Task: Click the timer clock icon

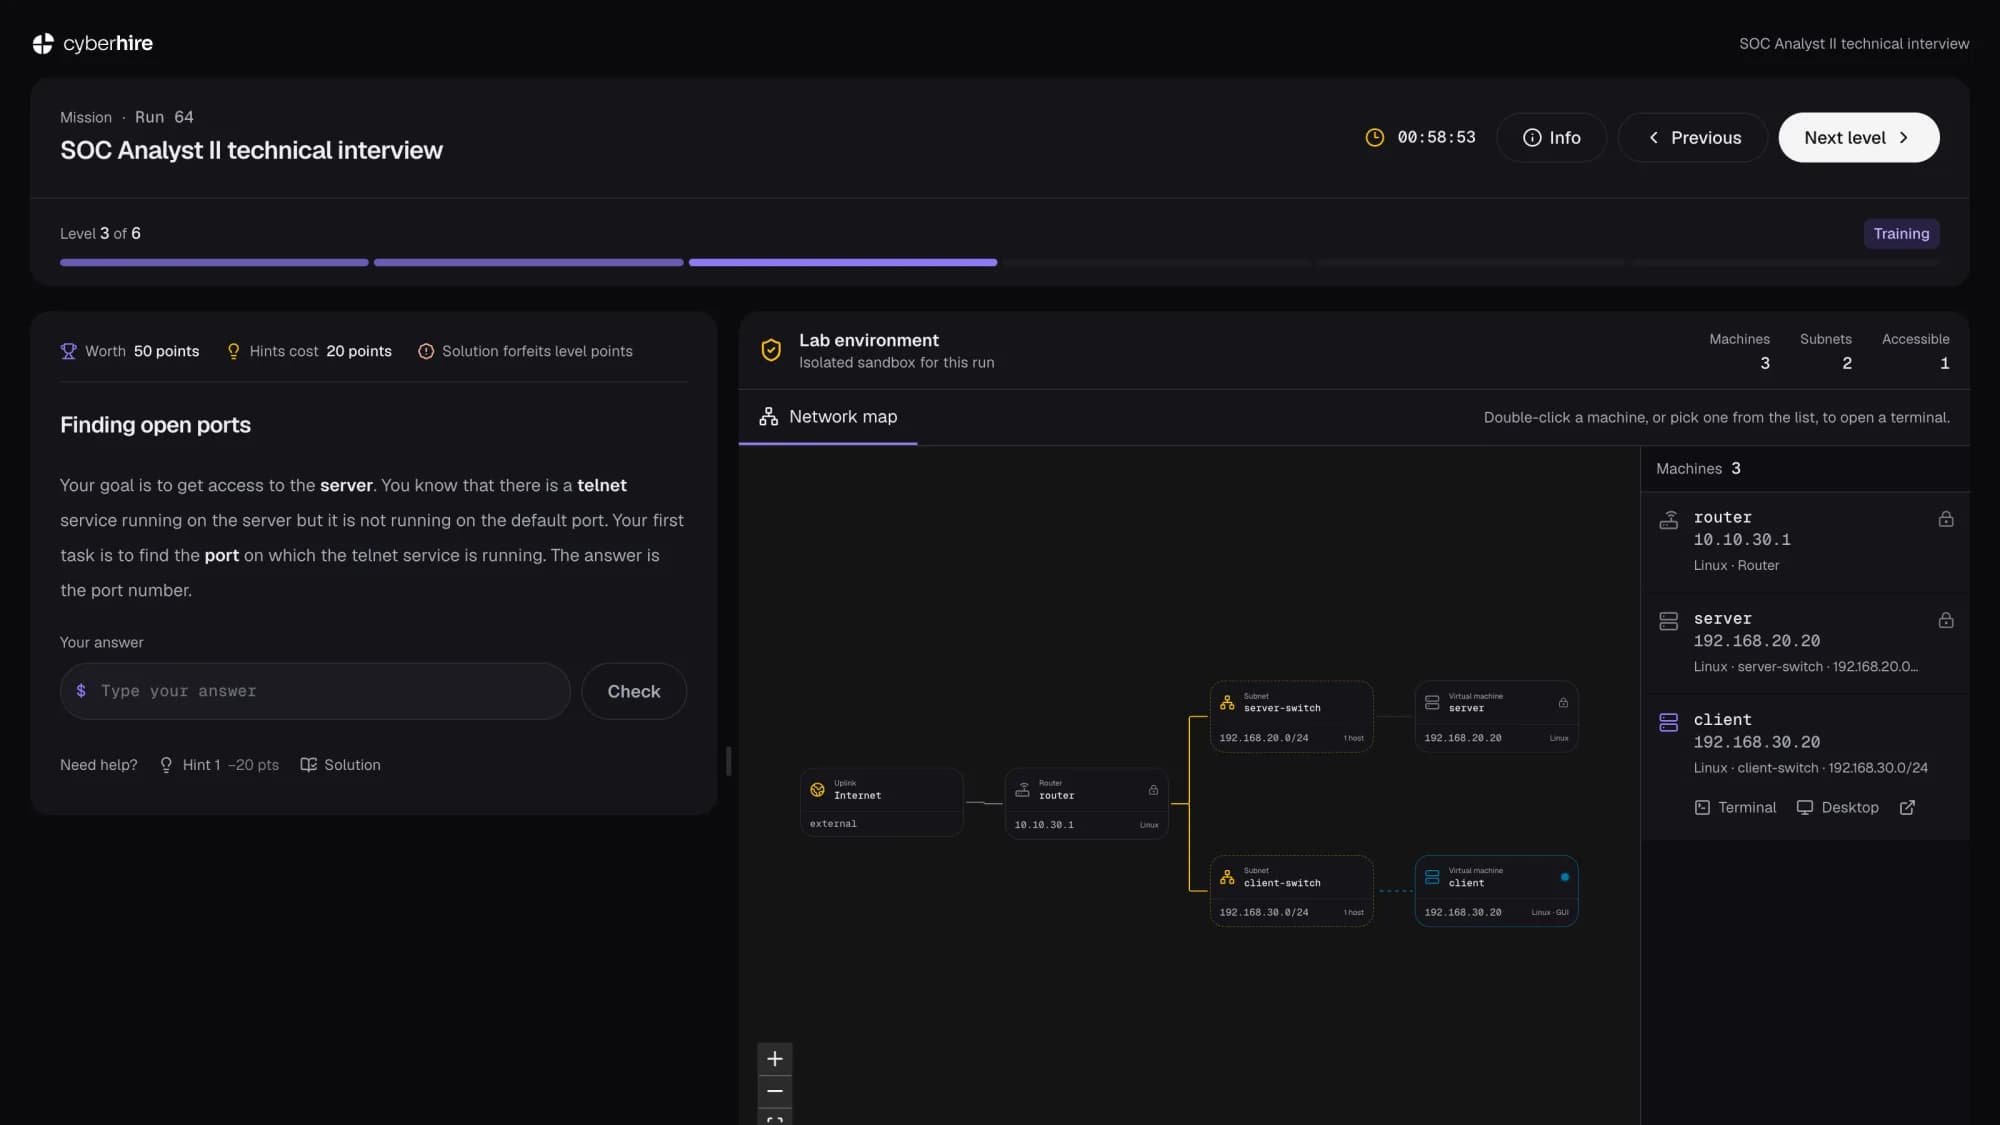Action: click(x=1375, y=137)
